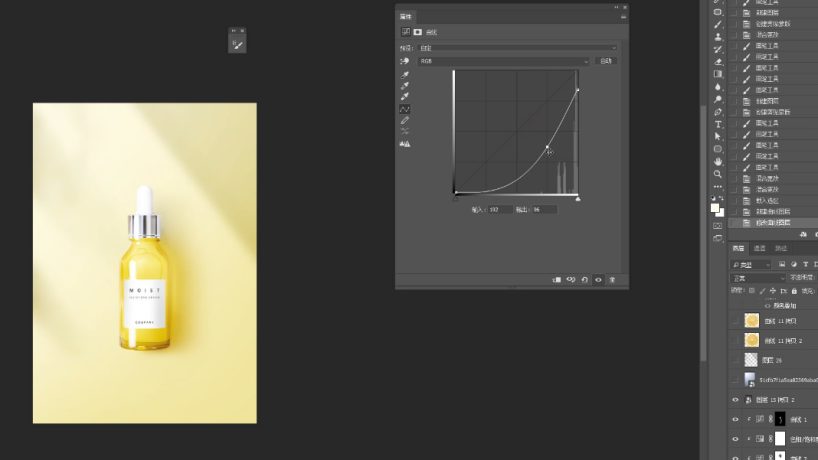The width and height of the screenshot is (818, 460).
Task: Select the Dodge tool
Action: pos(718,99)
